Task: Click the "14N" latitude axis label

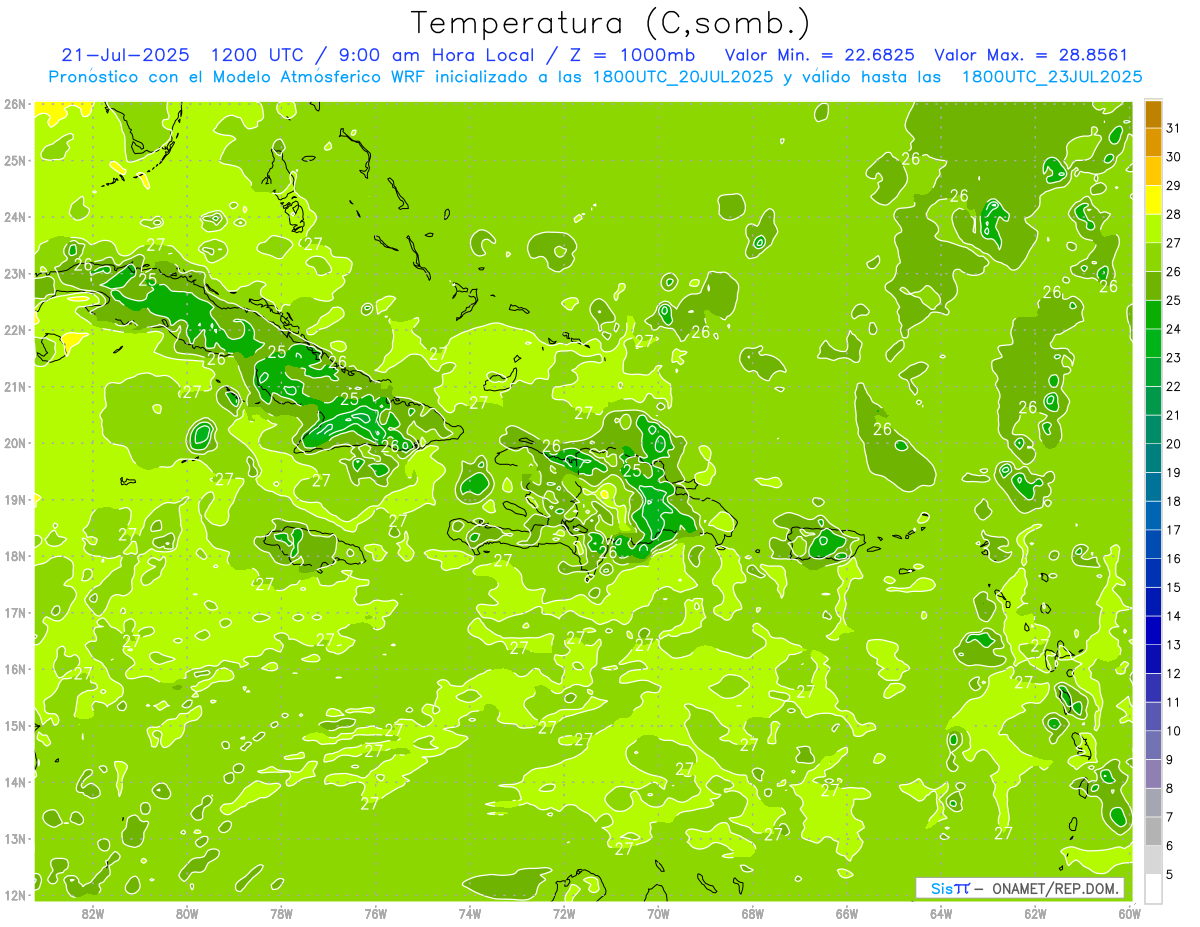Action: click(x=15, y=782)
